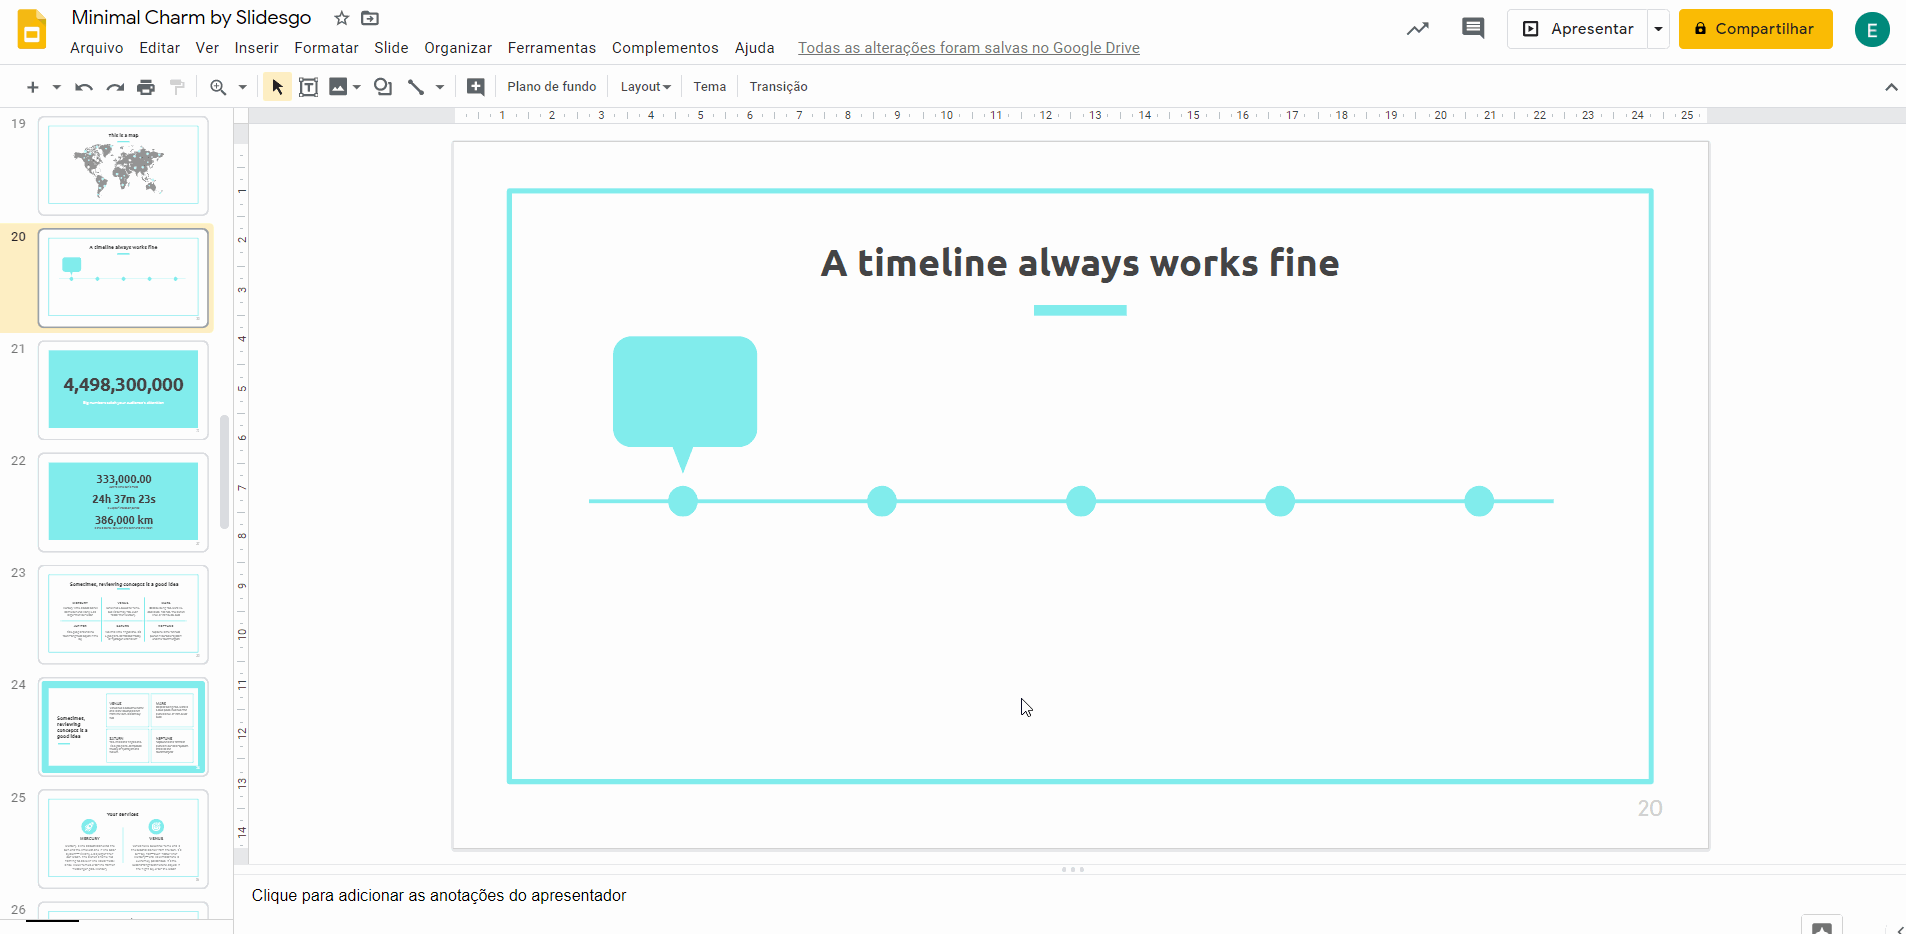The height and width of the screenshot is (934, 1906).
Task: Open new slide layout dropdown arrow
Action: 57,87
